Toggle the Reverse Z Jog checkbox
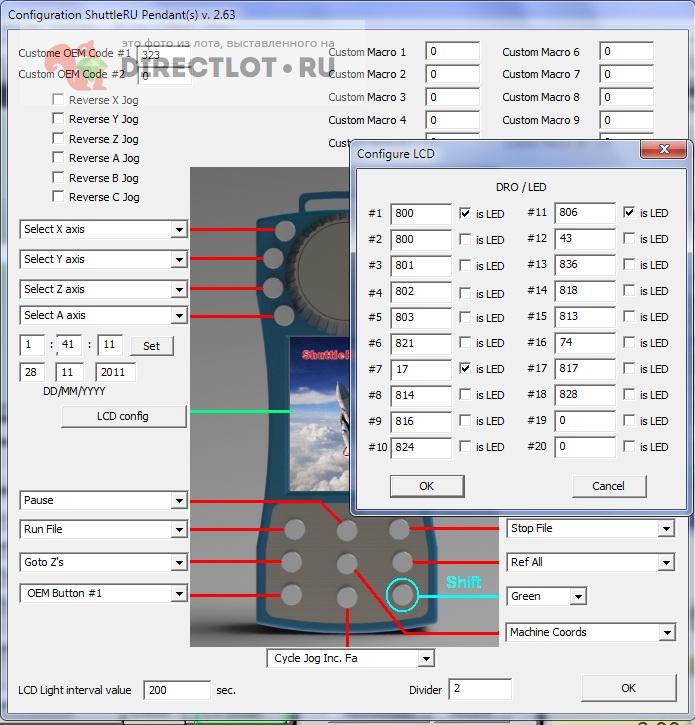The width and height of the screenshot is (695, 725). coord(59,139)
